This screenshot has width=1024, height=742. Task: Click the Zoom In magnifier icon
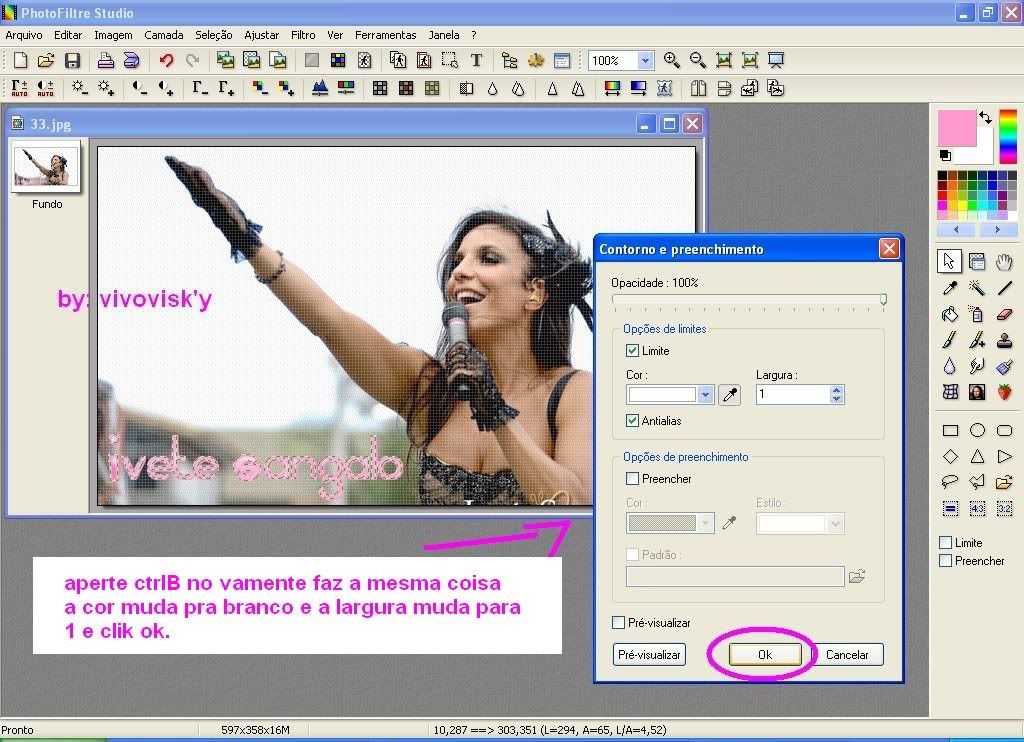point(671,61)
